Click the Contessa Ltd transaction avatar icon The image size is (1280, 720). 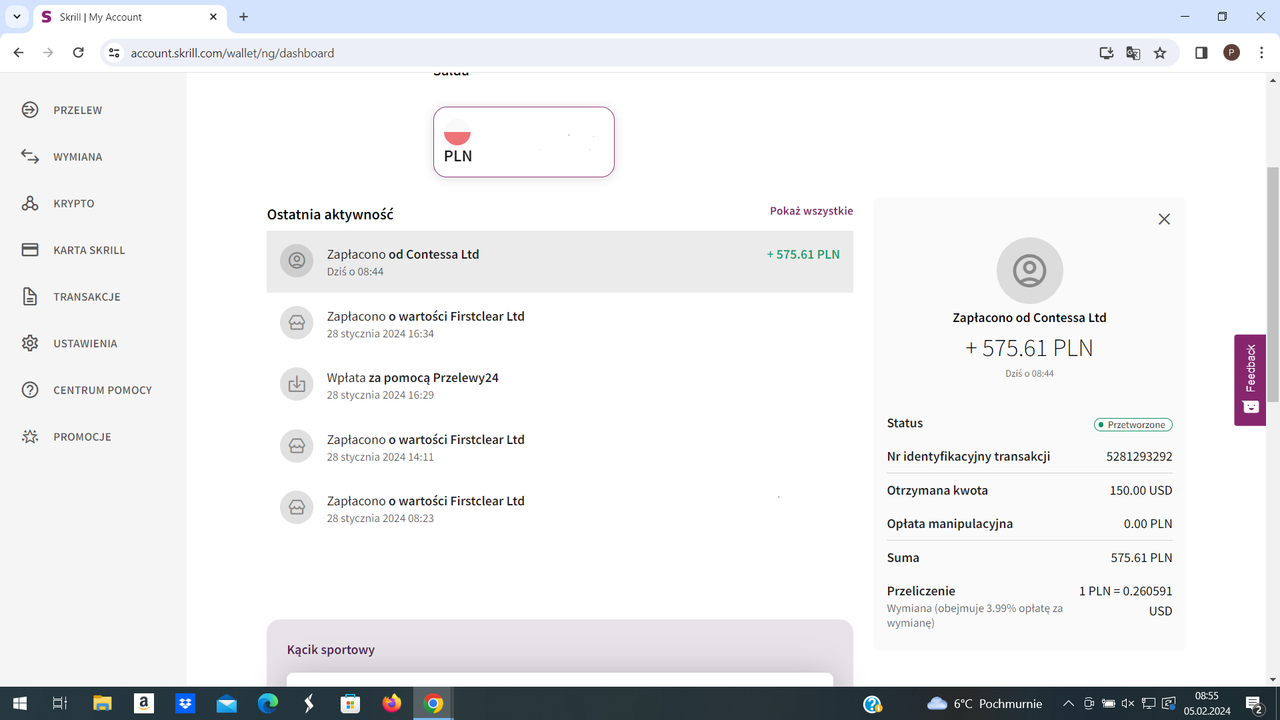297,261
